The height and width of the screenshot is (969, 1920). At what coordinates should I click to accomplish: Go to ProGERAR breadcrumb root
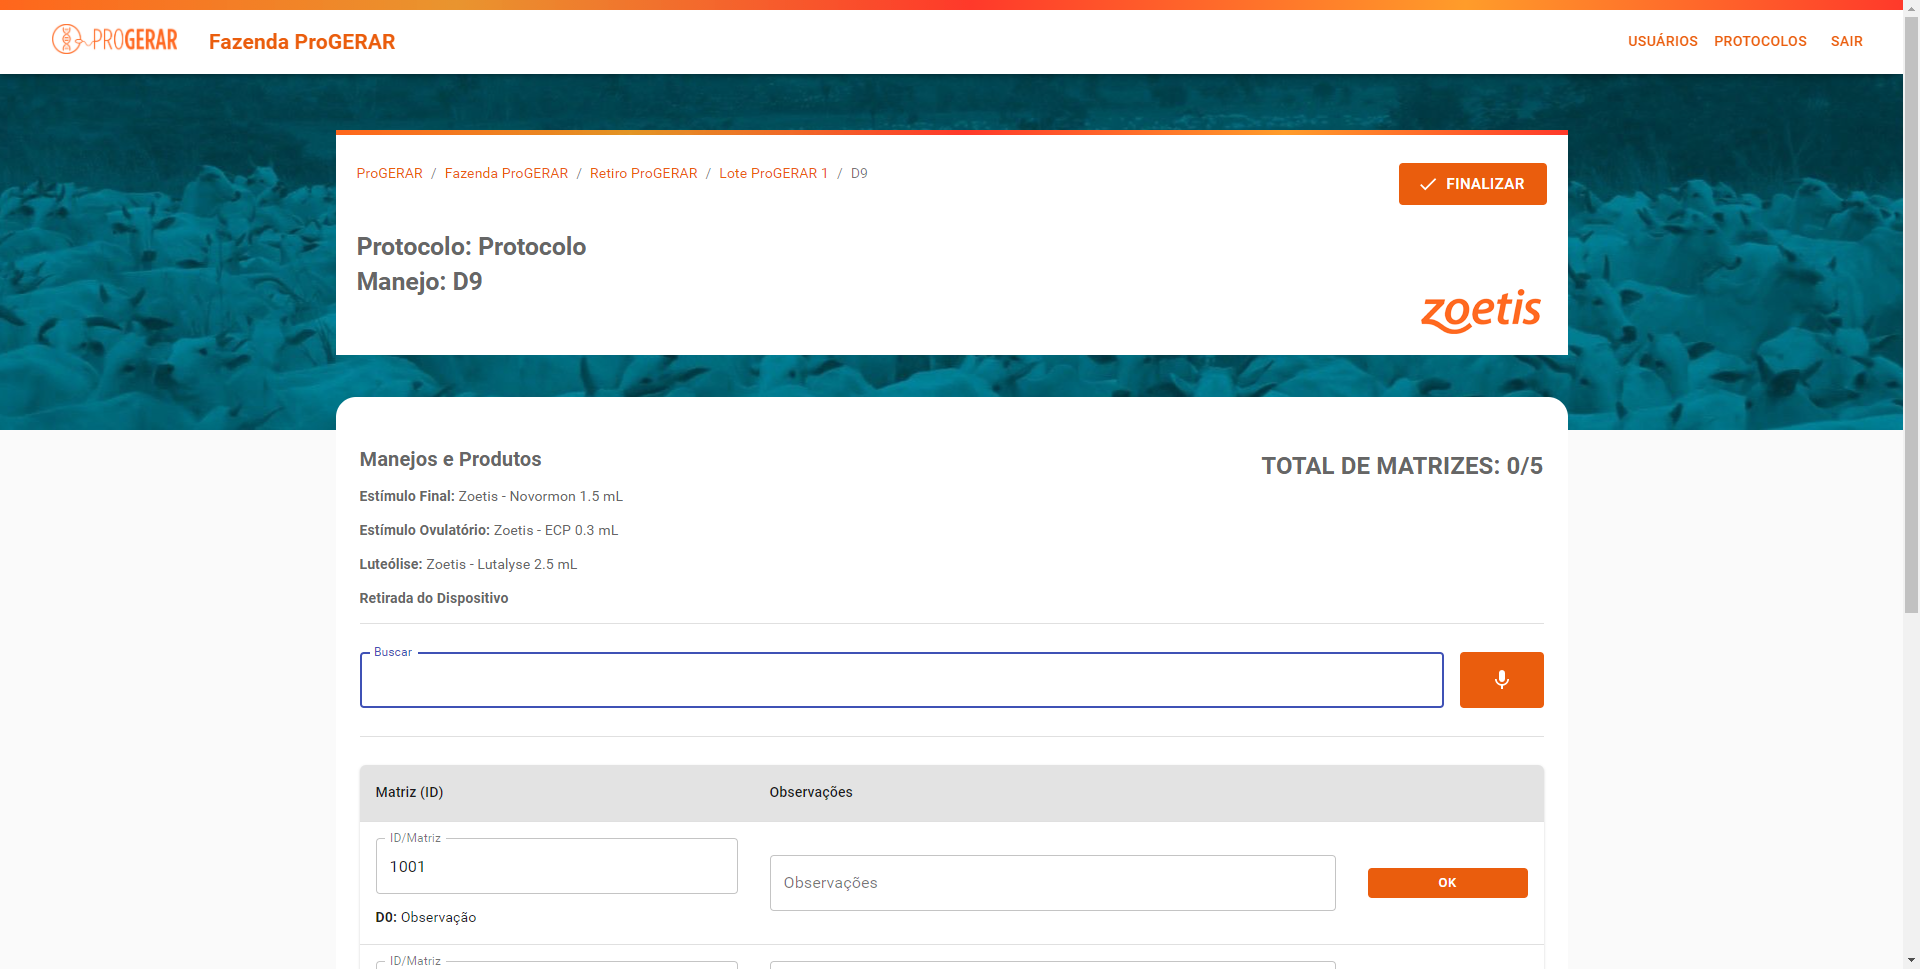[389, 173]
